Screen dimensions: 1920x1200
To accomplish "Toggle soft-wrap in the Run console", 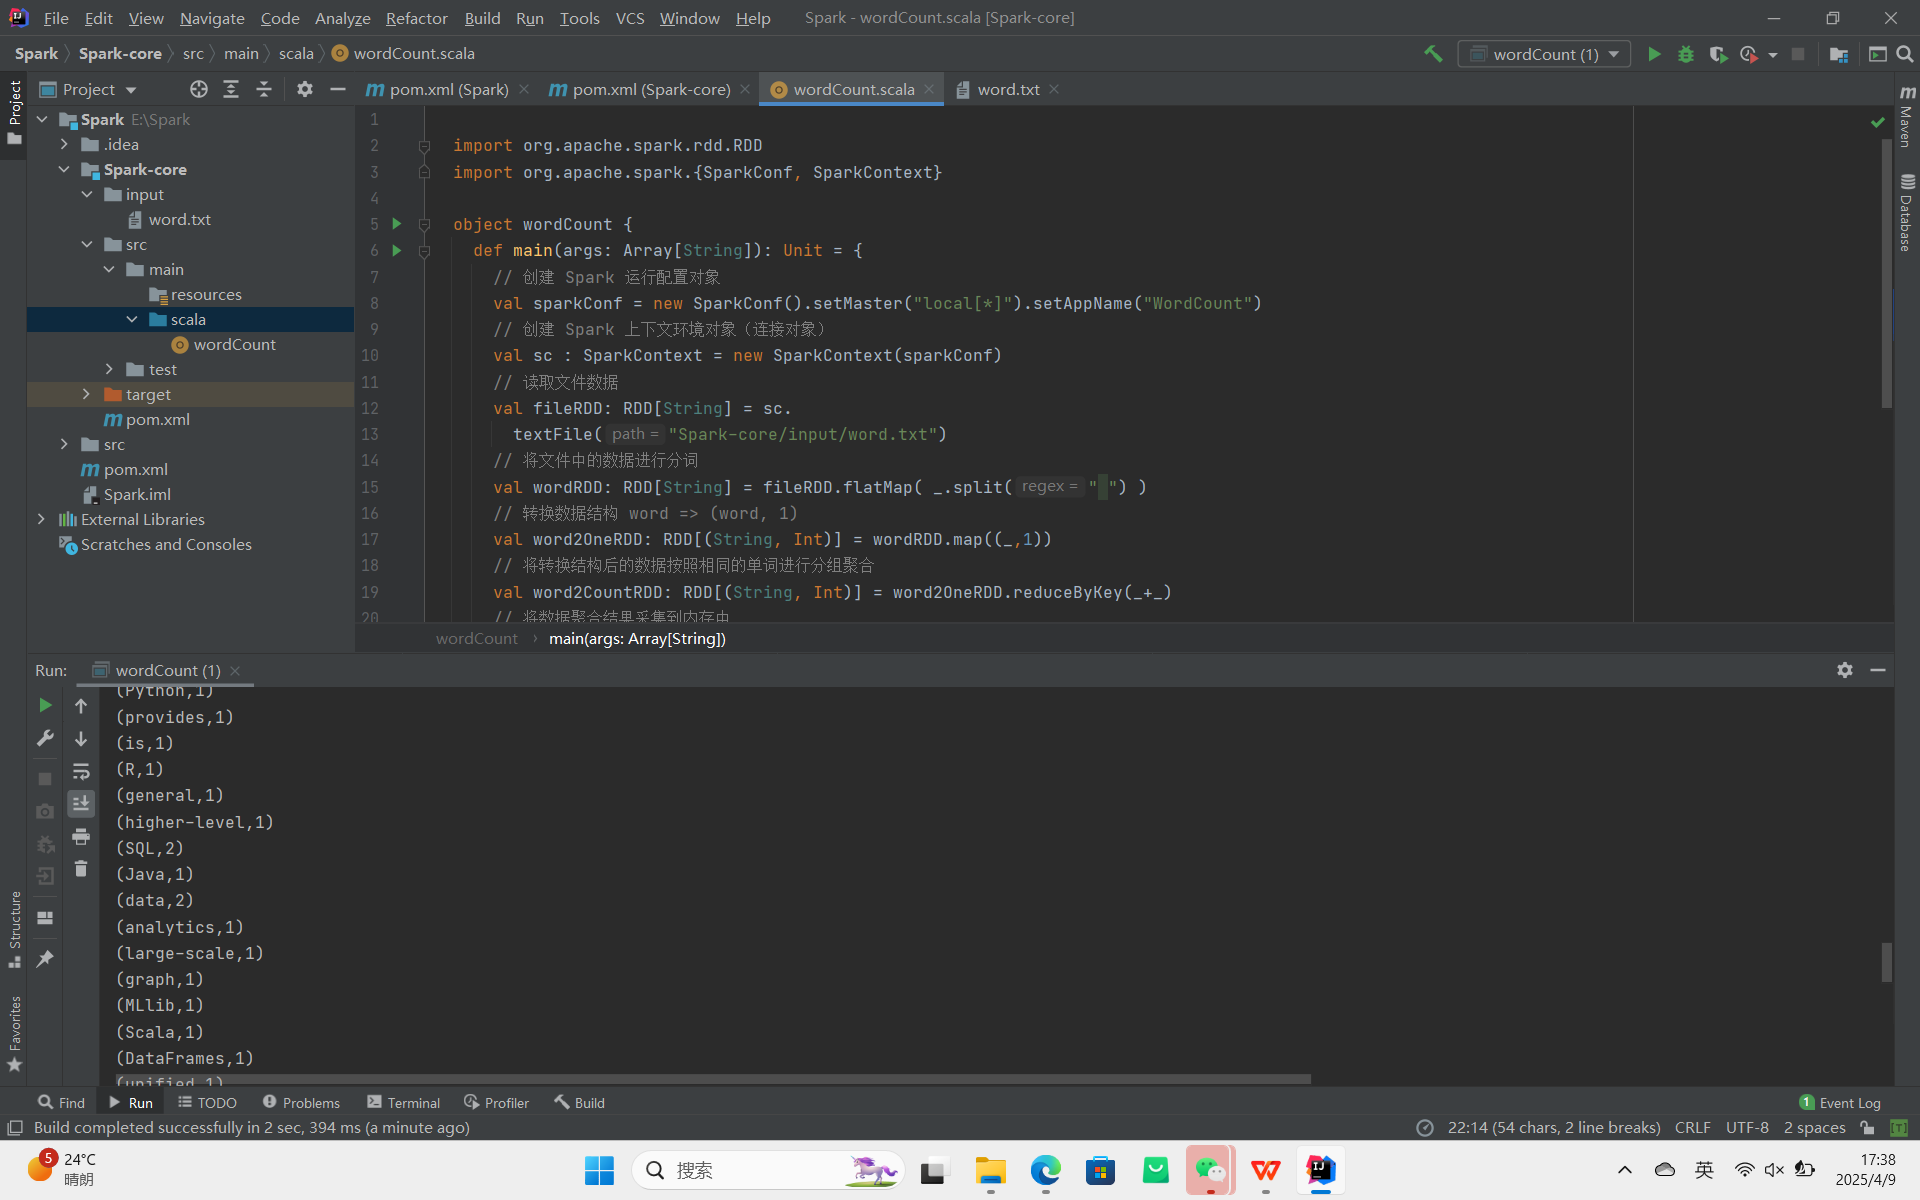I will (81, 771).
